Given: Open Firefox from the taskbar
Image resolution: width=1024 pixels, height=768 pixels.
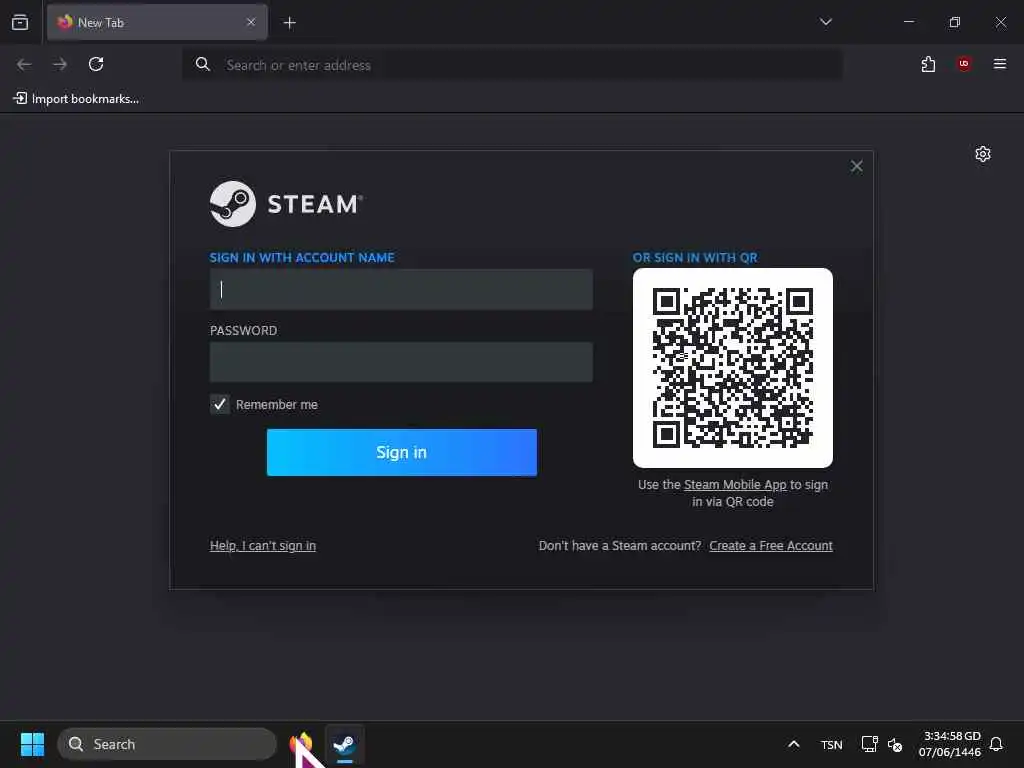Looking at the screenshot, I should tap(301, 744).
